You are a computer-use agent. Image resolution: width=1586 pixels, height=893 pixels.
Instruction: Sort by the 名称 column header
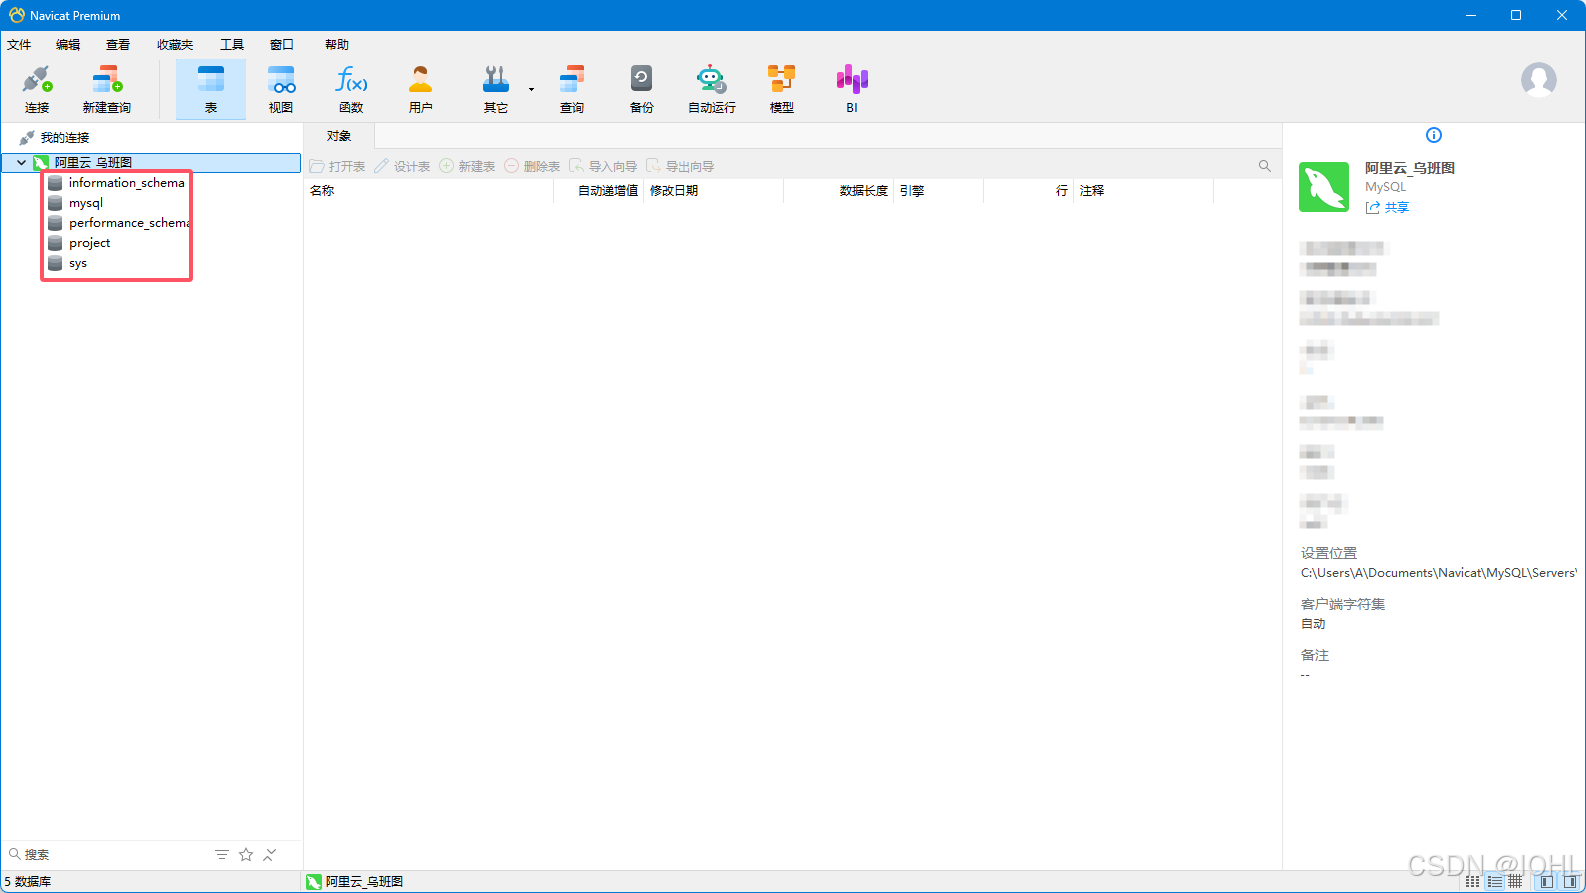428,190
